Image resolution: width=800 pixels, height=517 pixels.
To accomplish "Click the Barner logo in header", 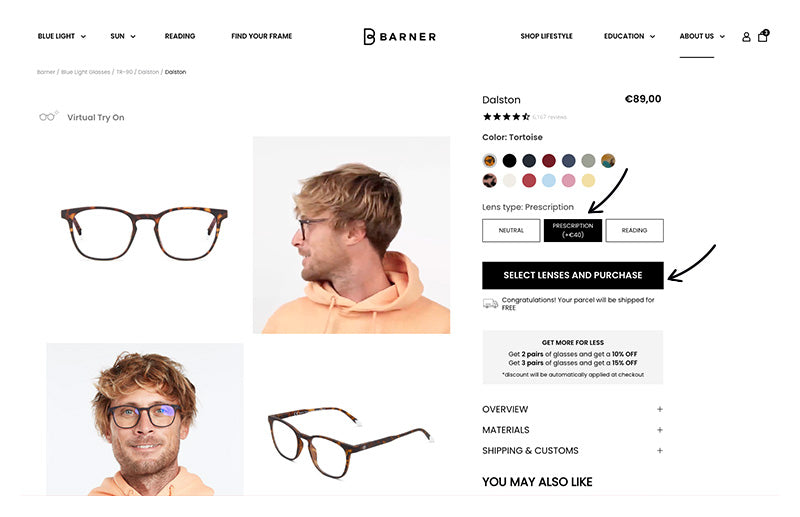I will pos(399,37).
